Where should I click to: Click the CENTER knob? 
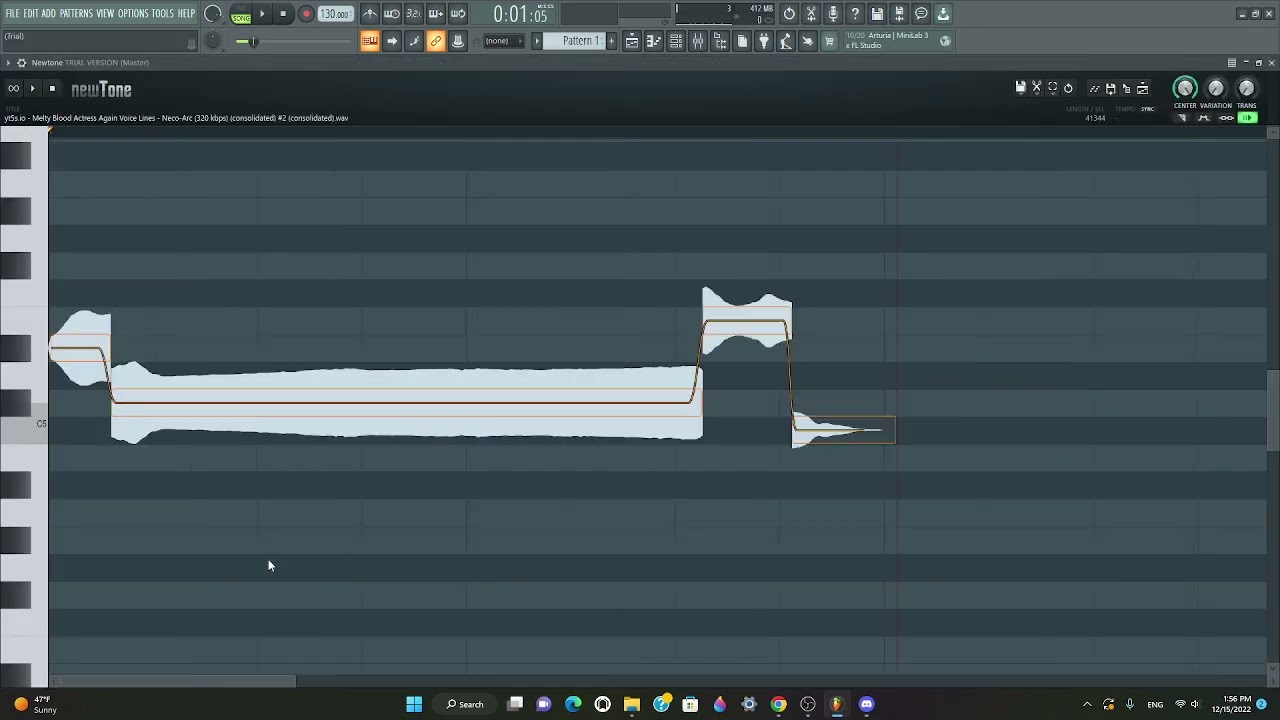pyautogui.click(x=1185, y=89)
